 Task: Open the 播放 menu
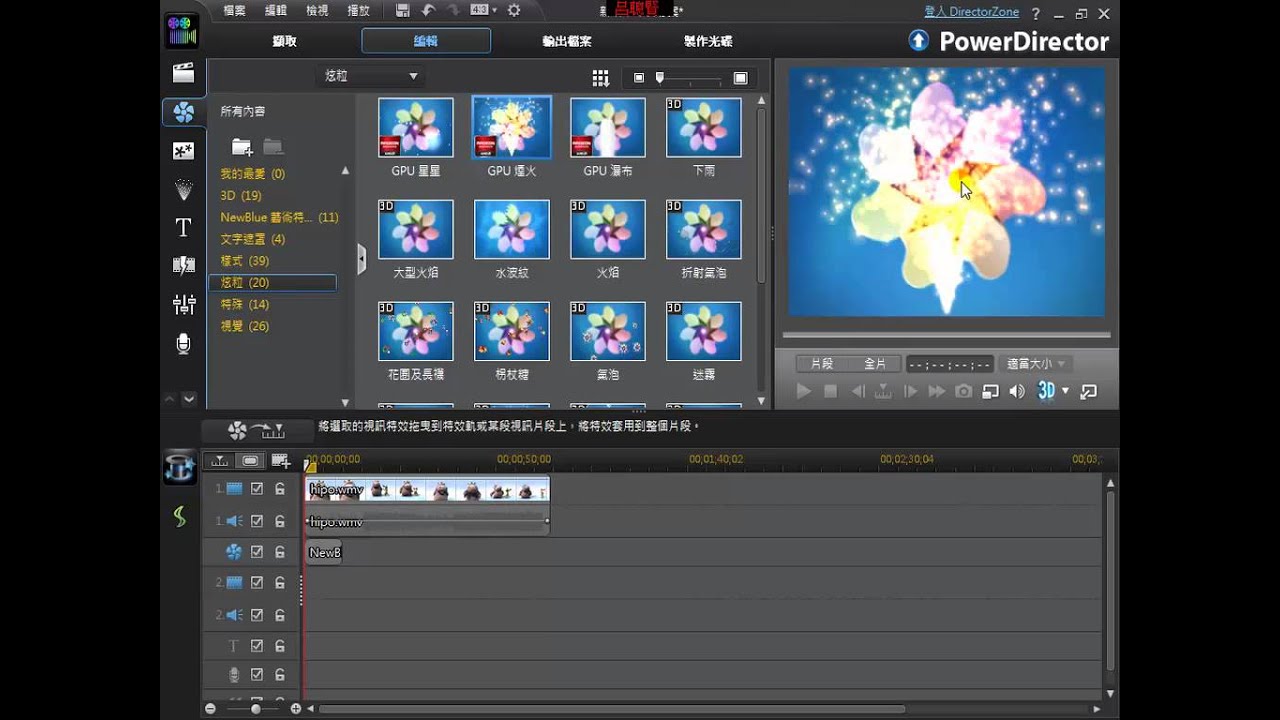(x=357, y=10)
